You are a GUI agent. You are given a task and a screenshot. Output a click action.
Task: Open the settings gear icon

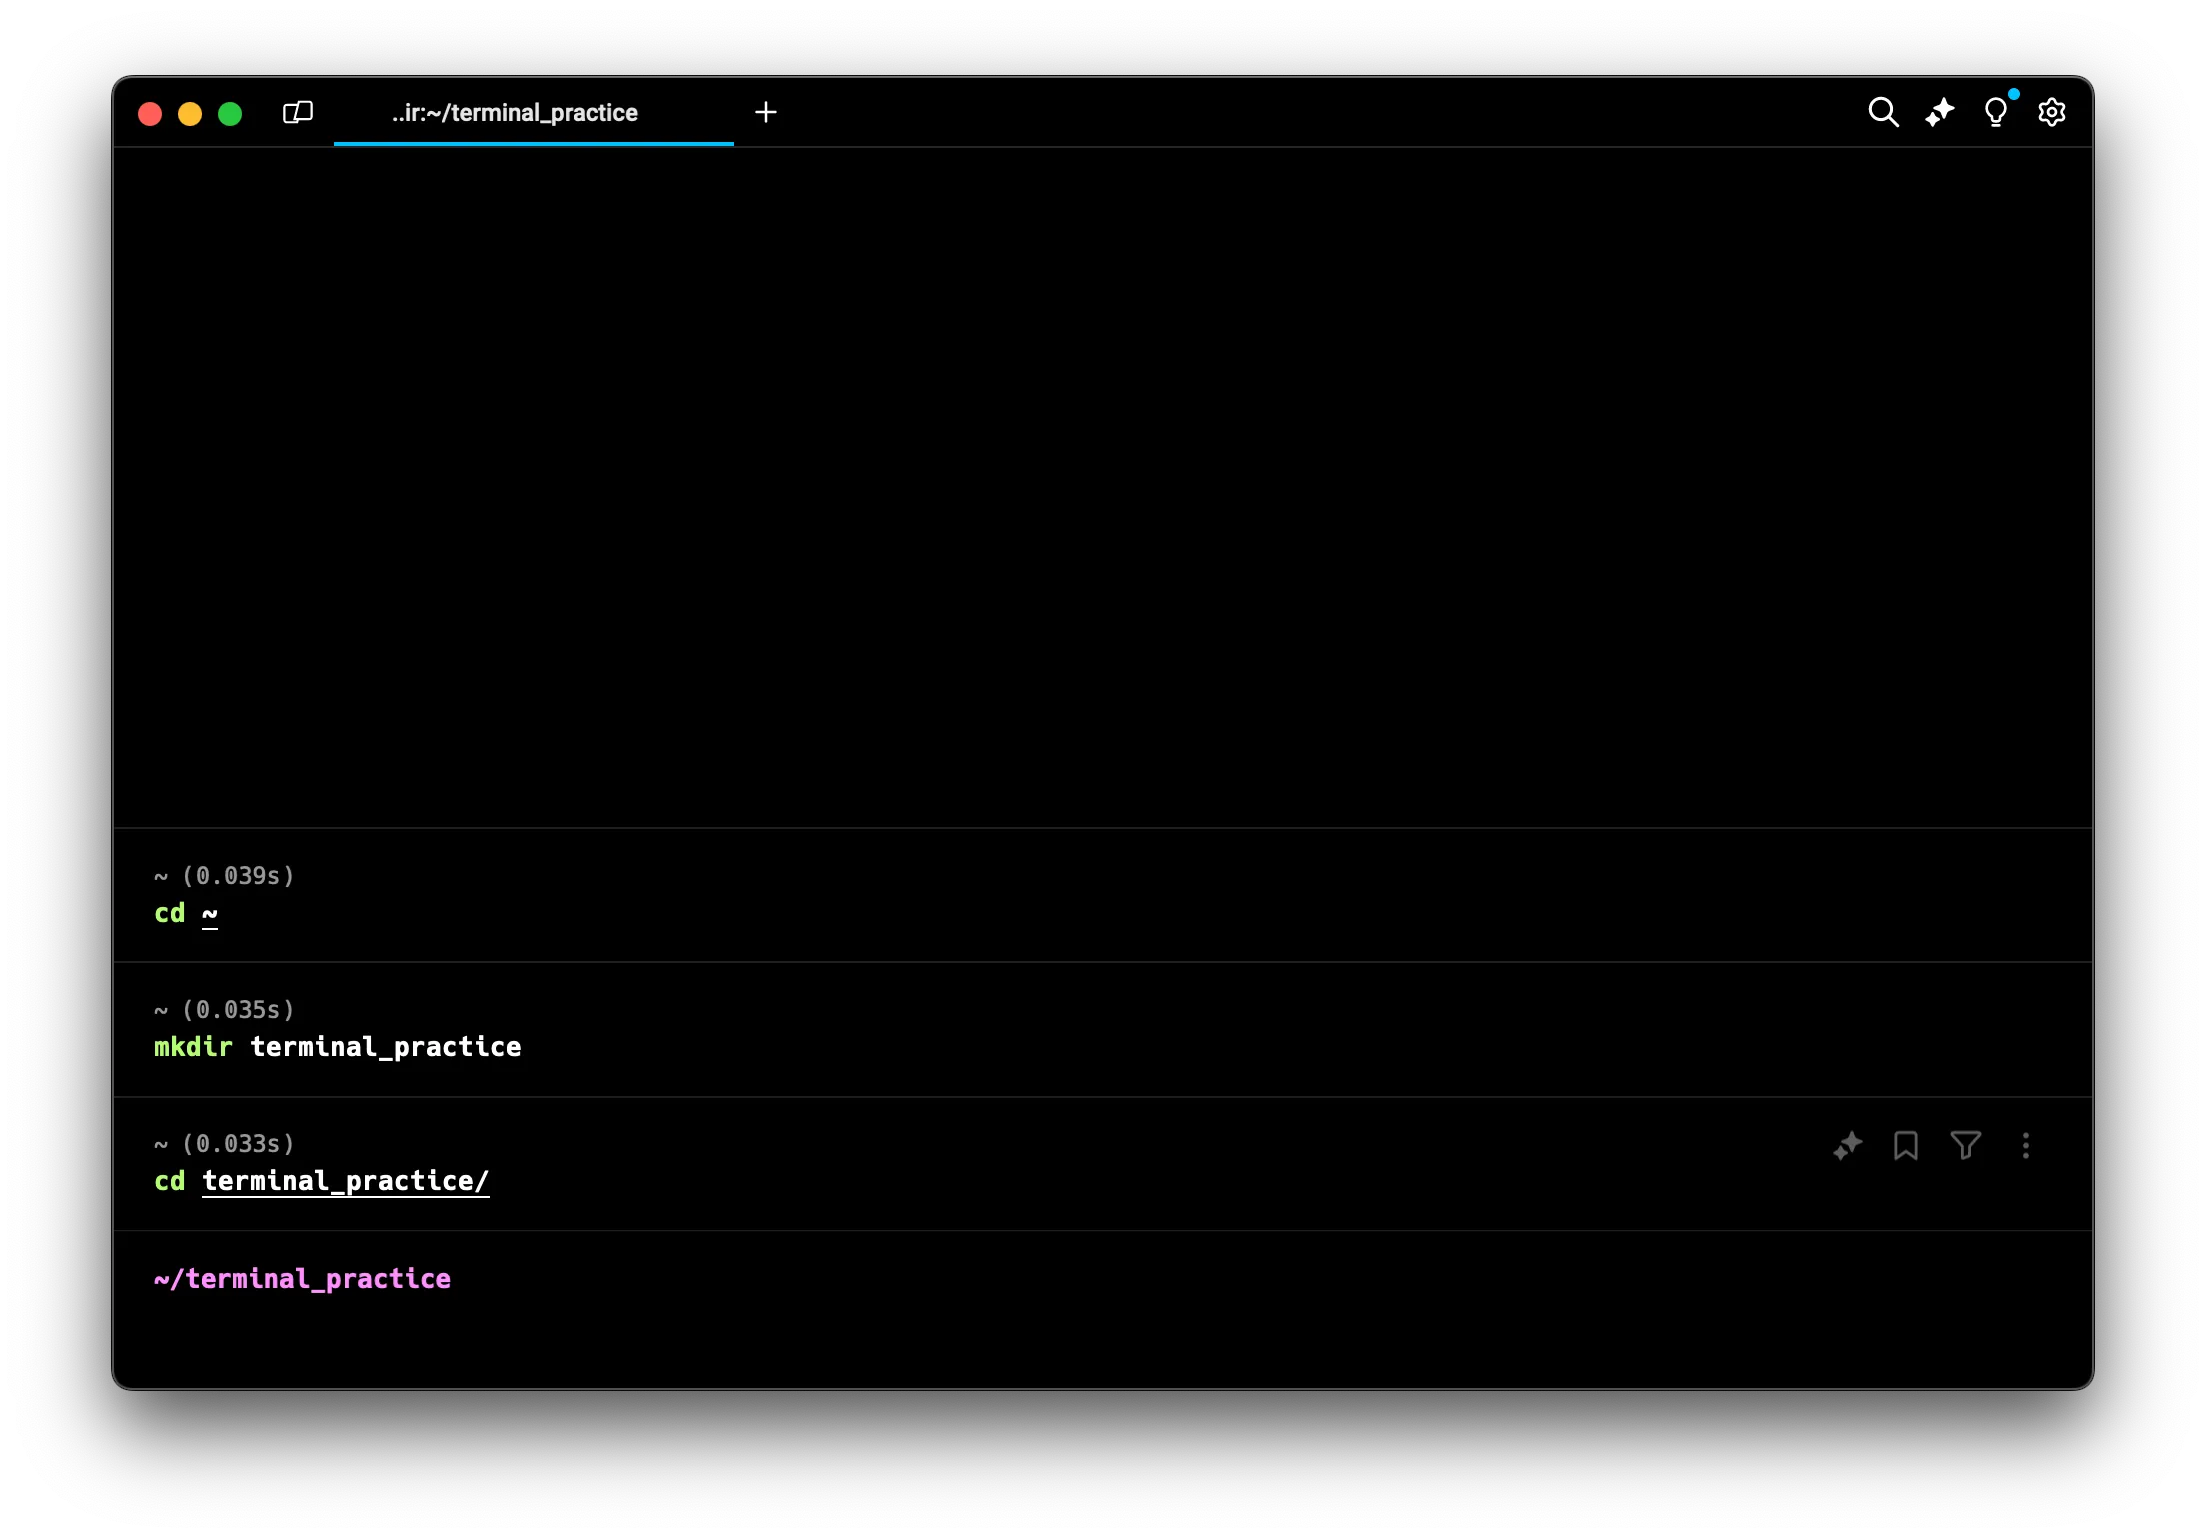2052,112
